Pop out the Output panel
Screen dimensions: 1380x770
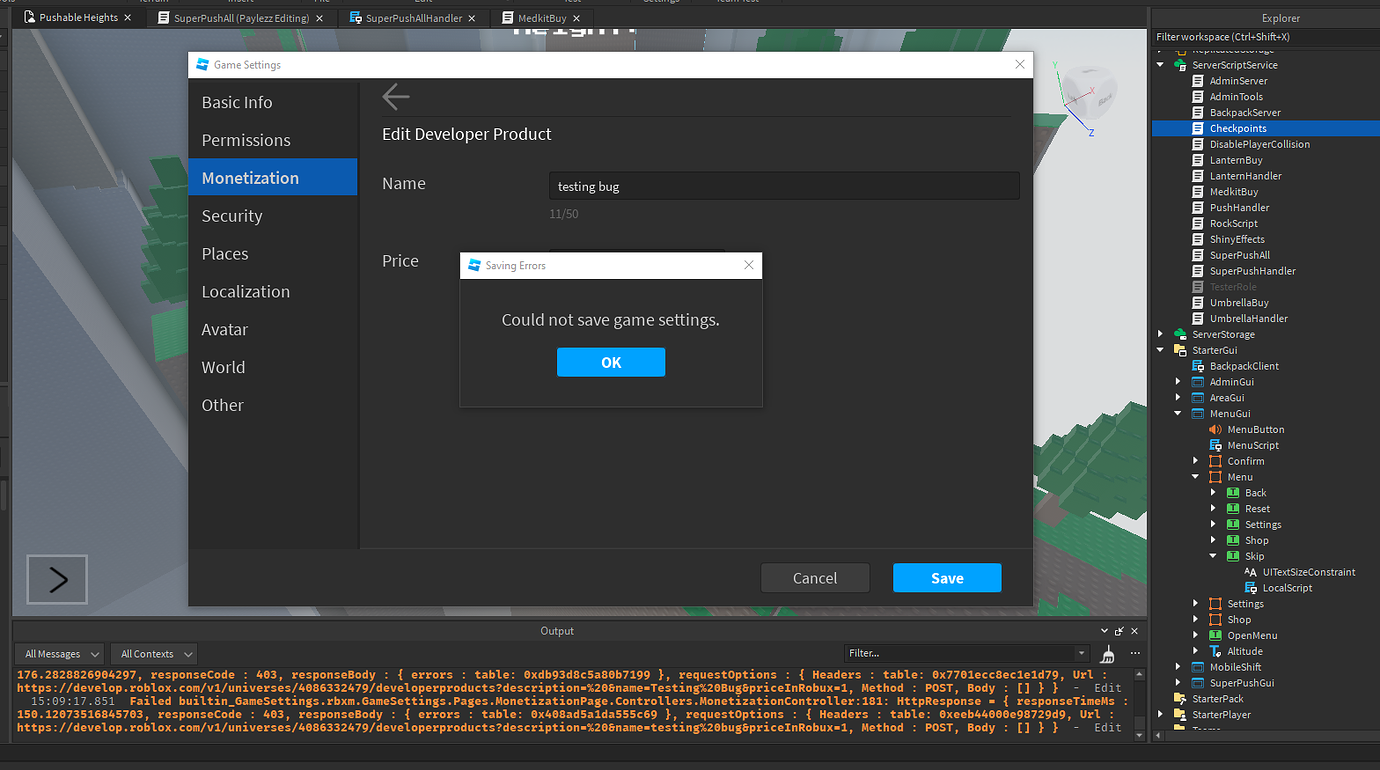pyautogui.click(x=1119, y=631)
